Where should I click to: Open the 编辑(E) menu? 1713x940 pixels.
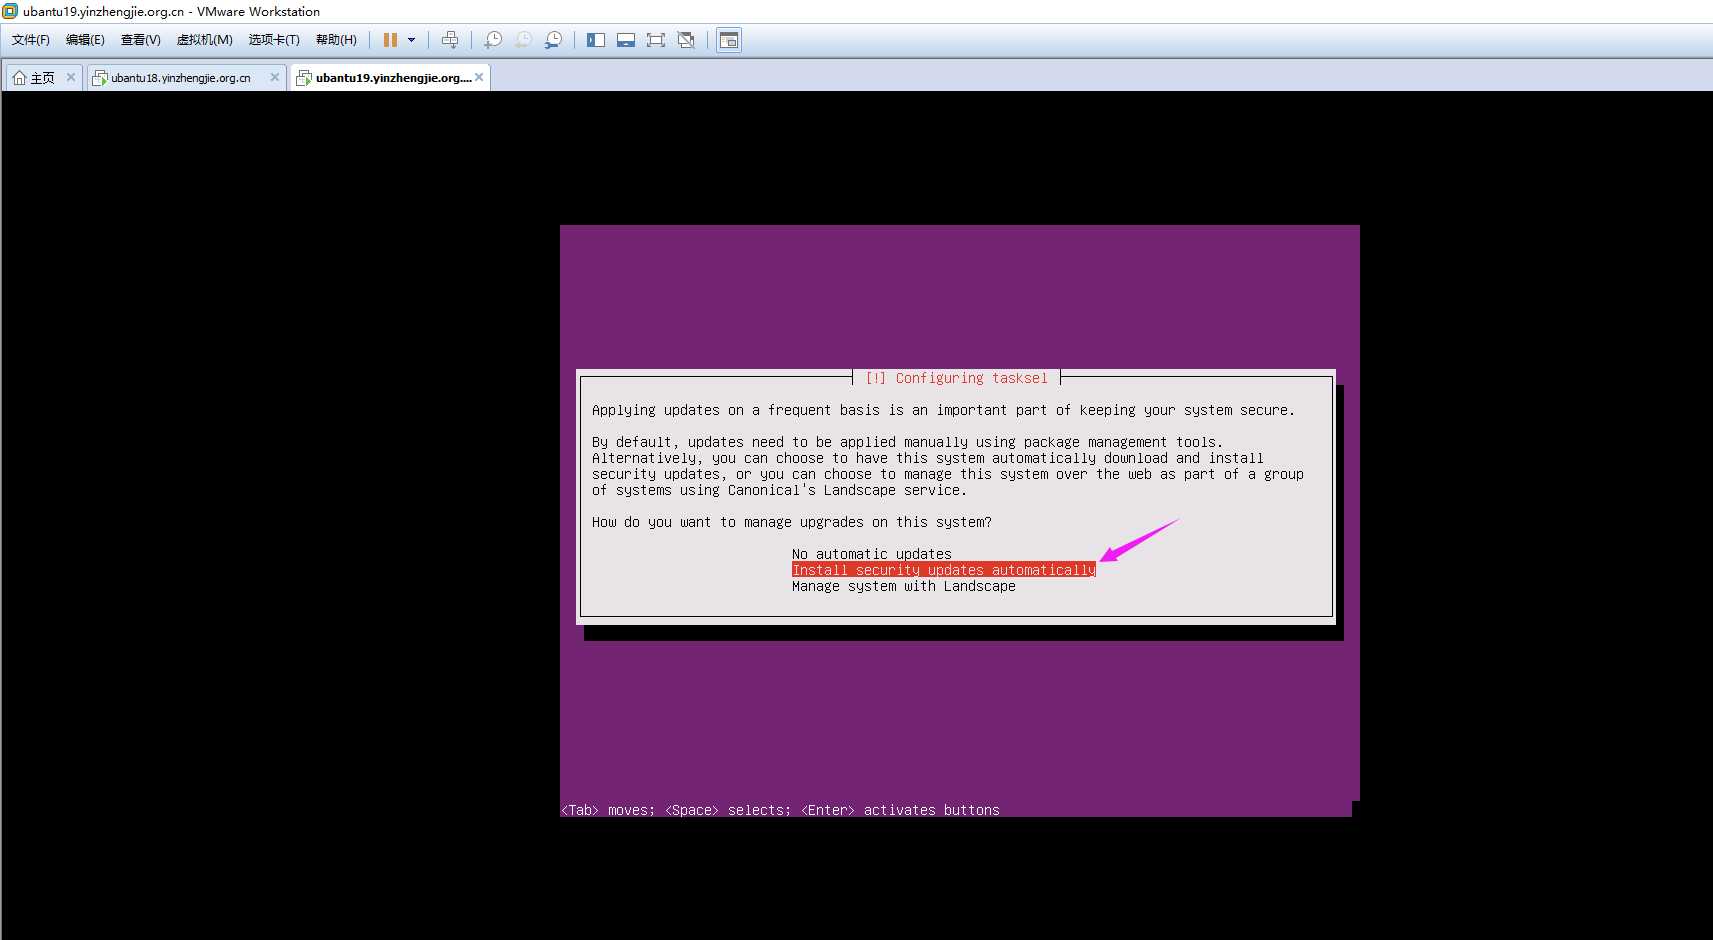(85, 40)
